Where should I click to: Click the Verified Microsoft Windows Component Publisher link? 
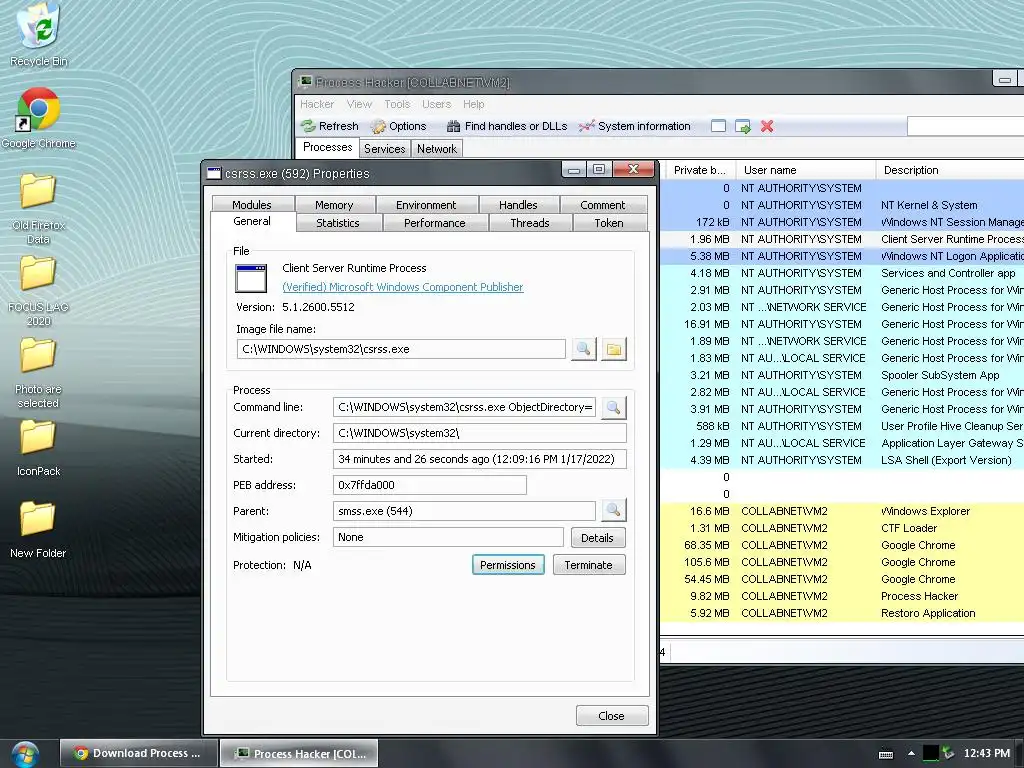pos(402,287)
